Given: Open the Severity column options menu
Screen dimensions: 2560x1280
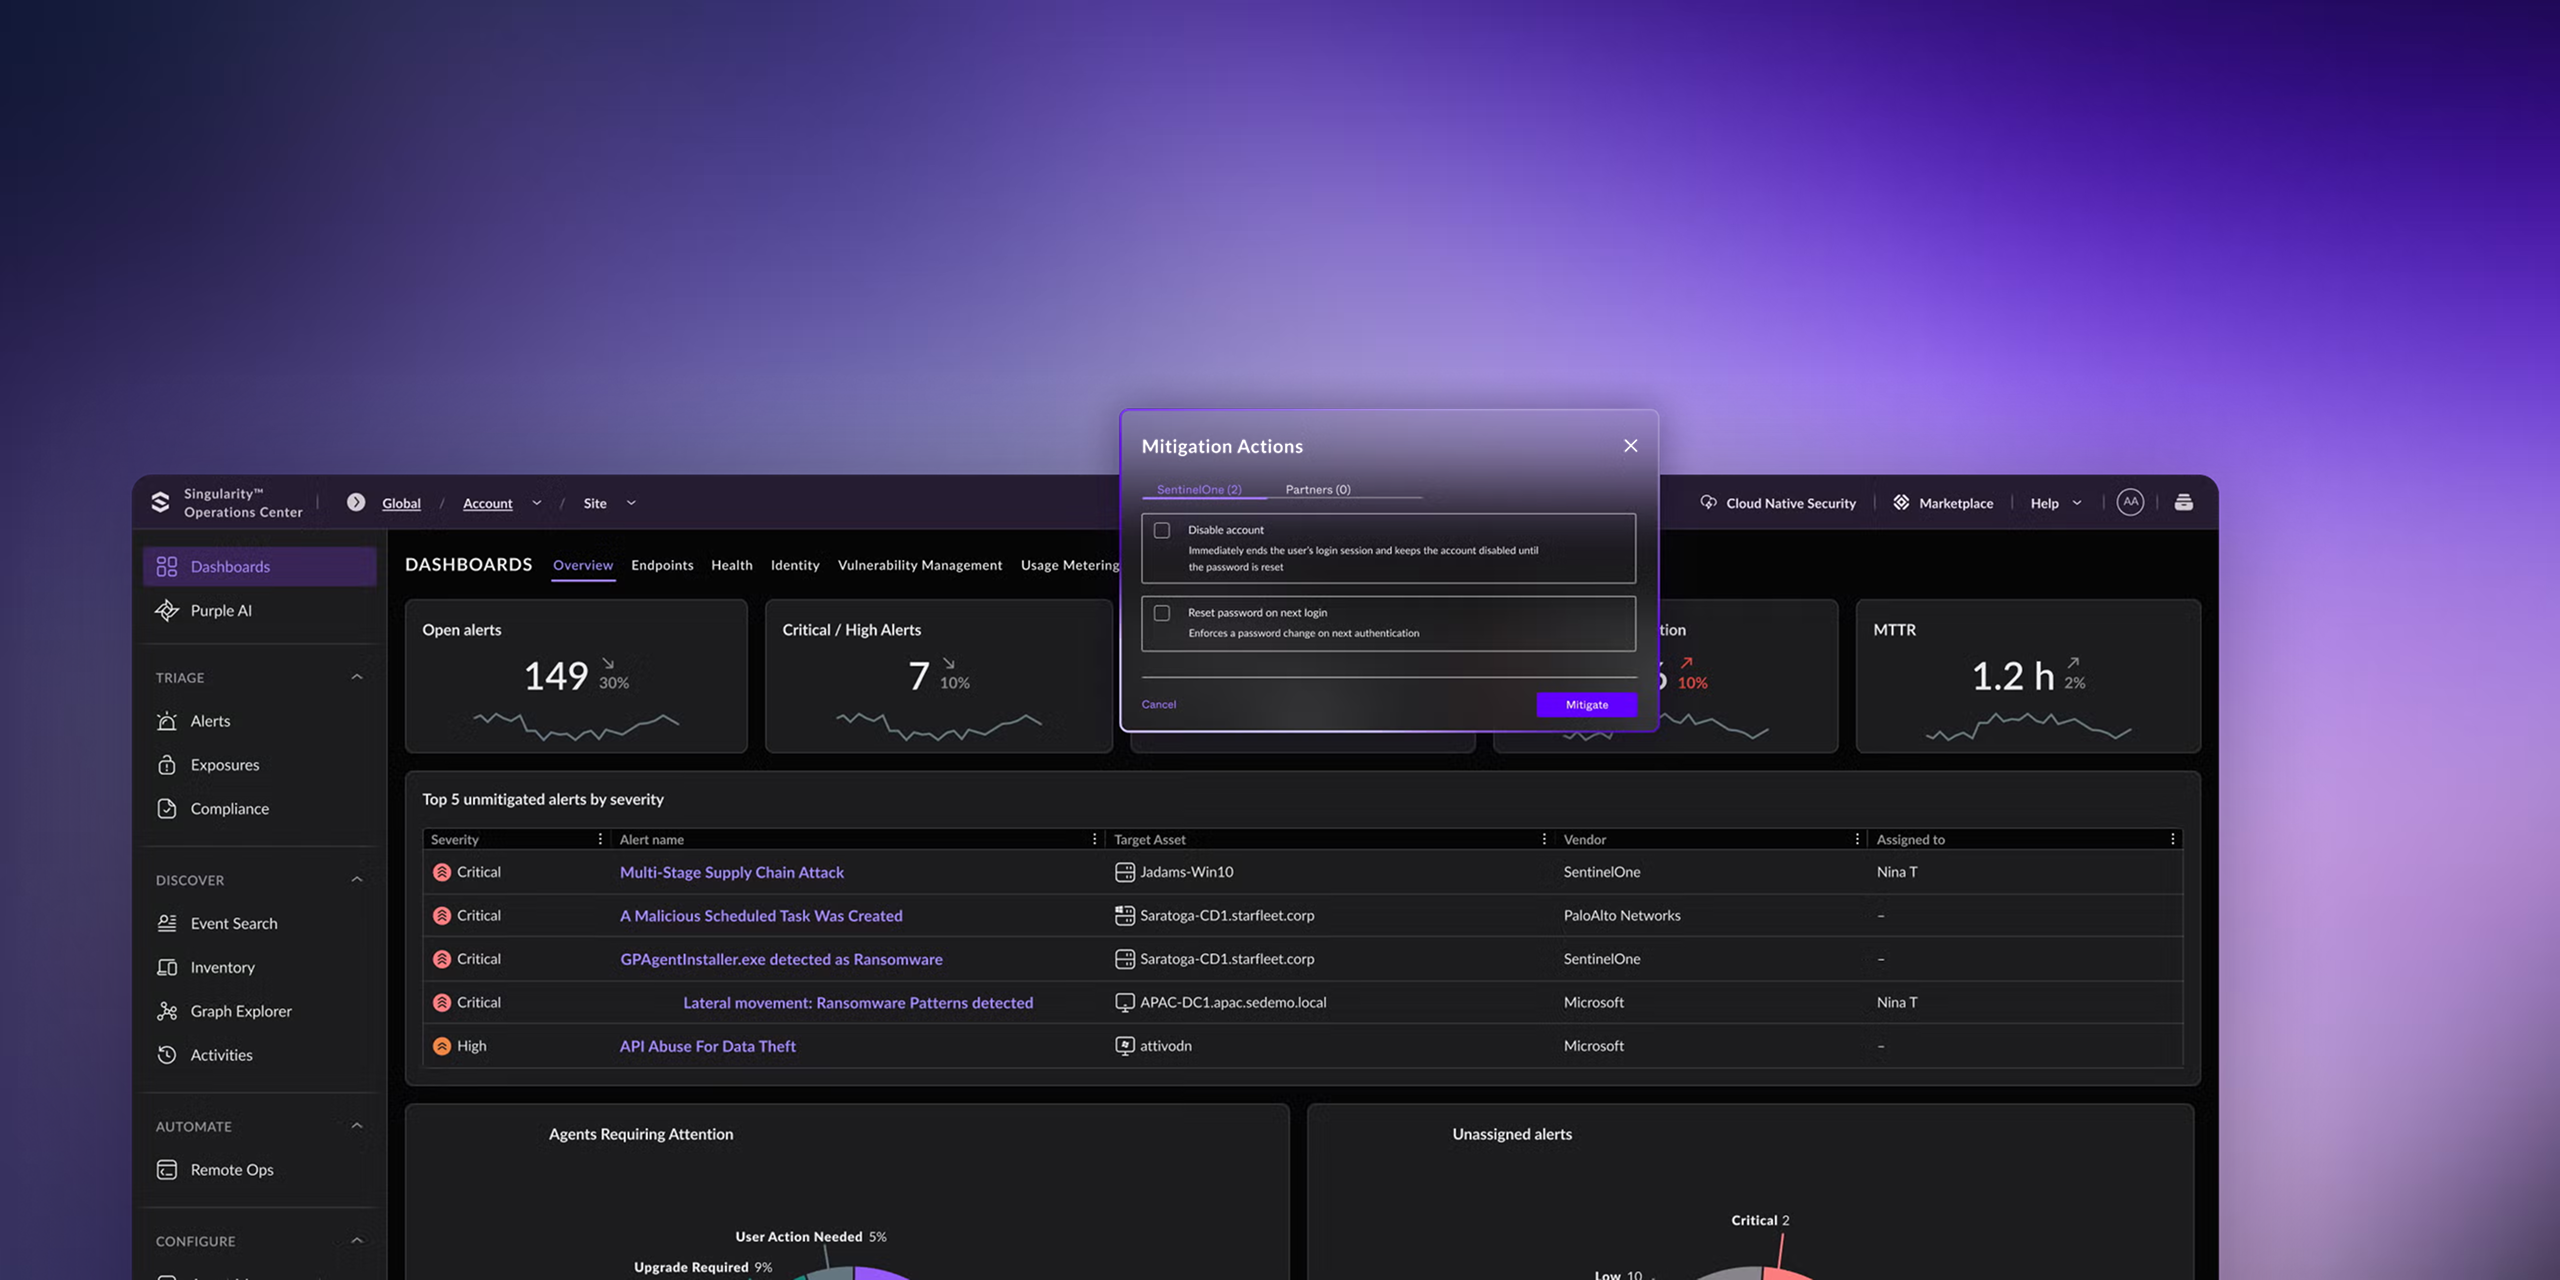Looking at the screenshot, I should [600, 839].
